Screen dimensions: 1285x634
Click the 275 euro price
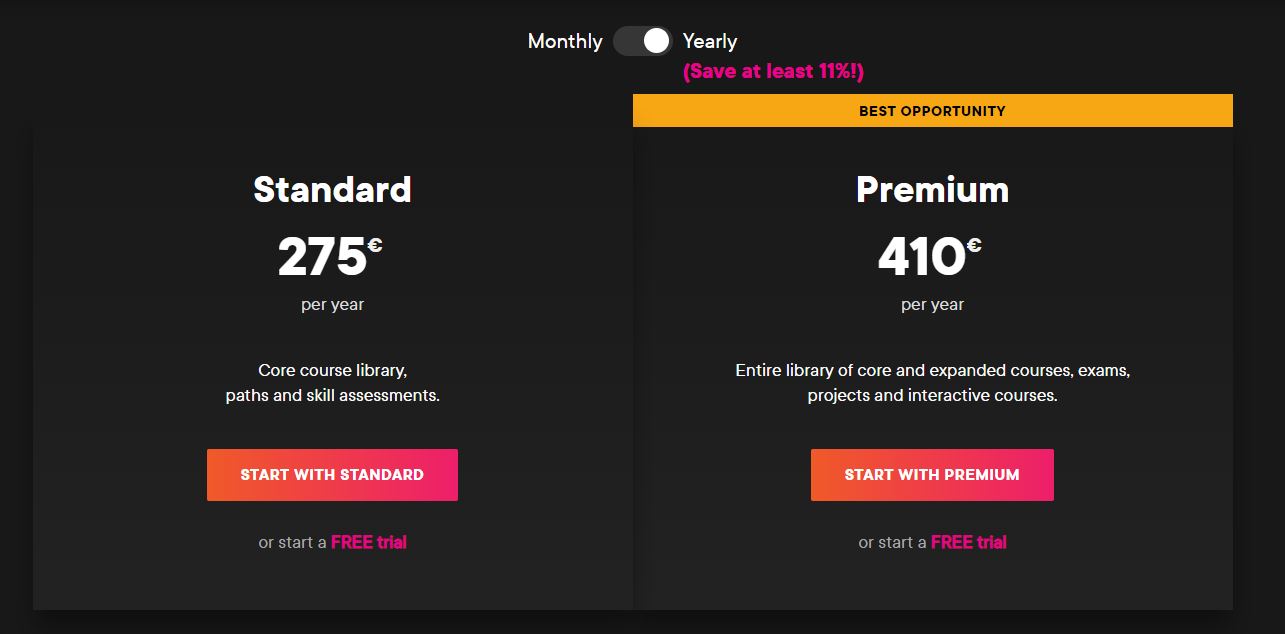pos(330,257)
